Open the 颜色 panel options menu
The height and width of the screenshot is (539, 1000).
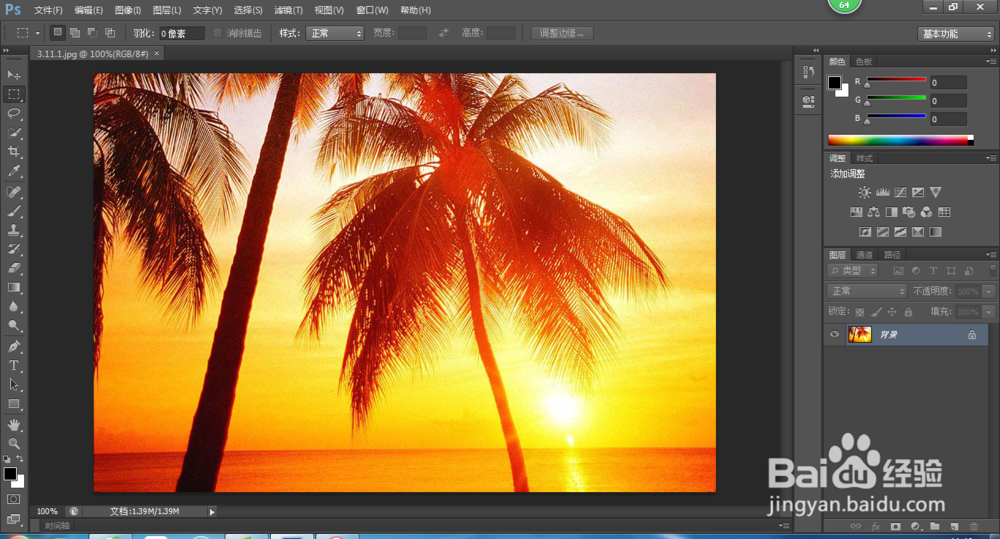click(991, 61)
